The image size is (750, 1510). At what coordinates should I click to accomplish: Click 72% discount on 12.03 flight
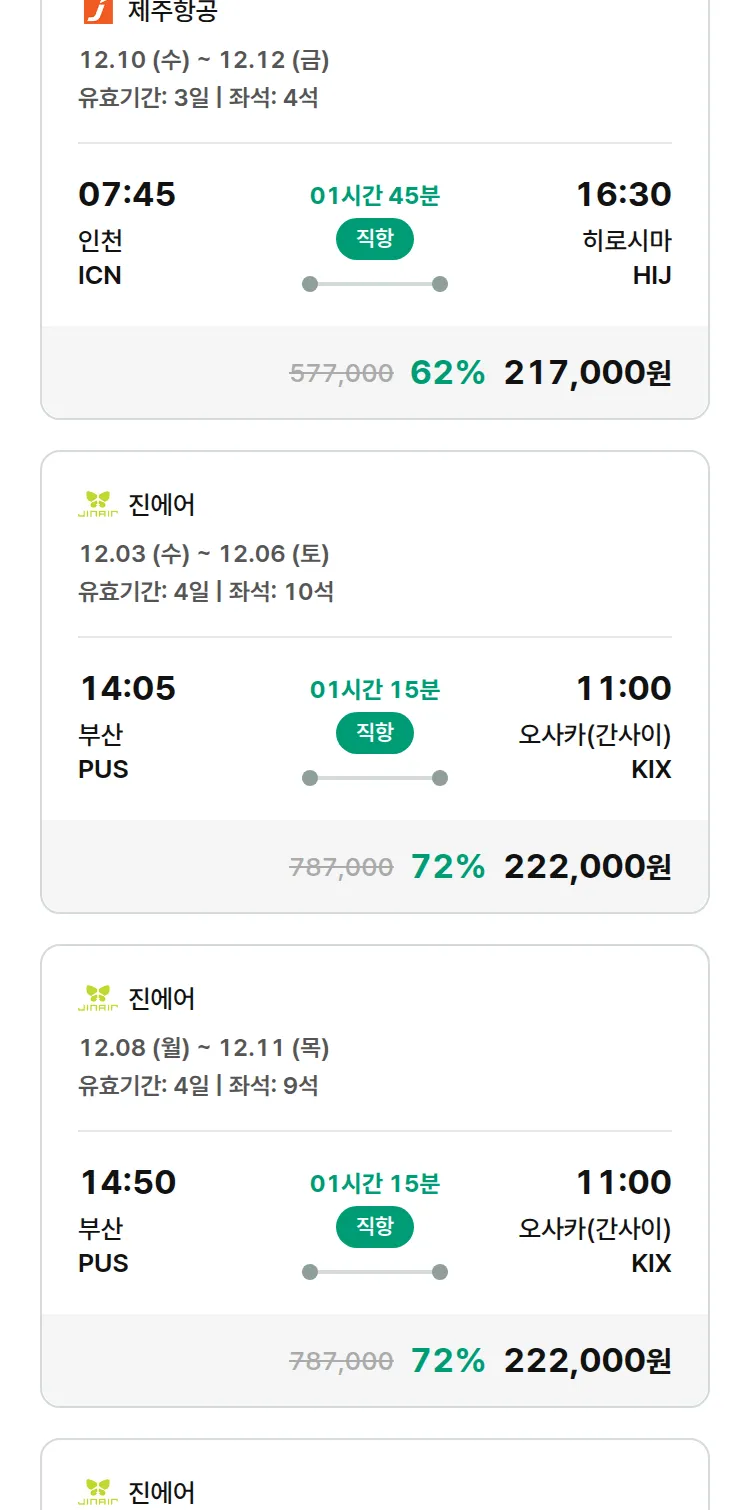click(447, 867)
